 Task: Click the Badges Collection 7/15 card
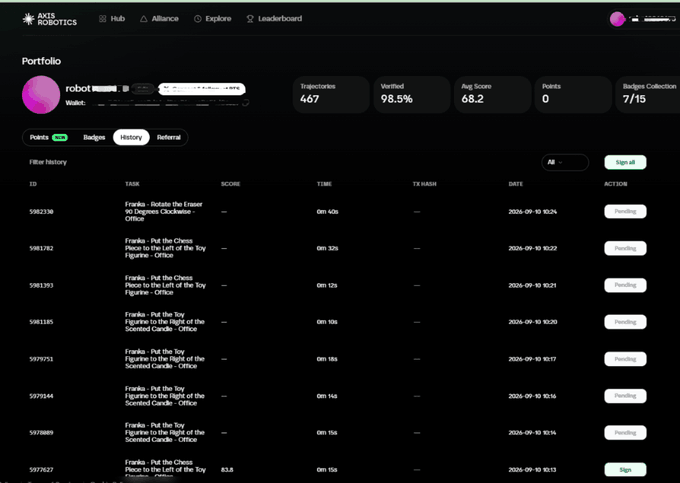point(648,95)
